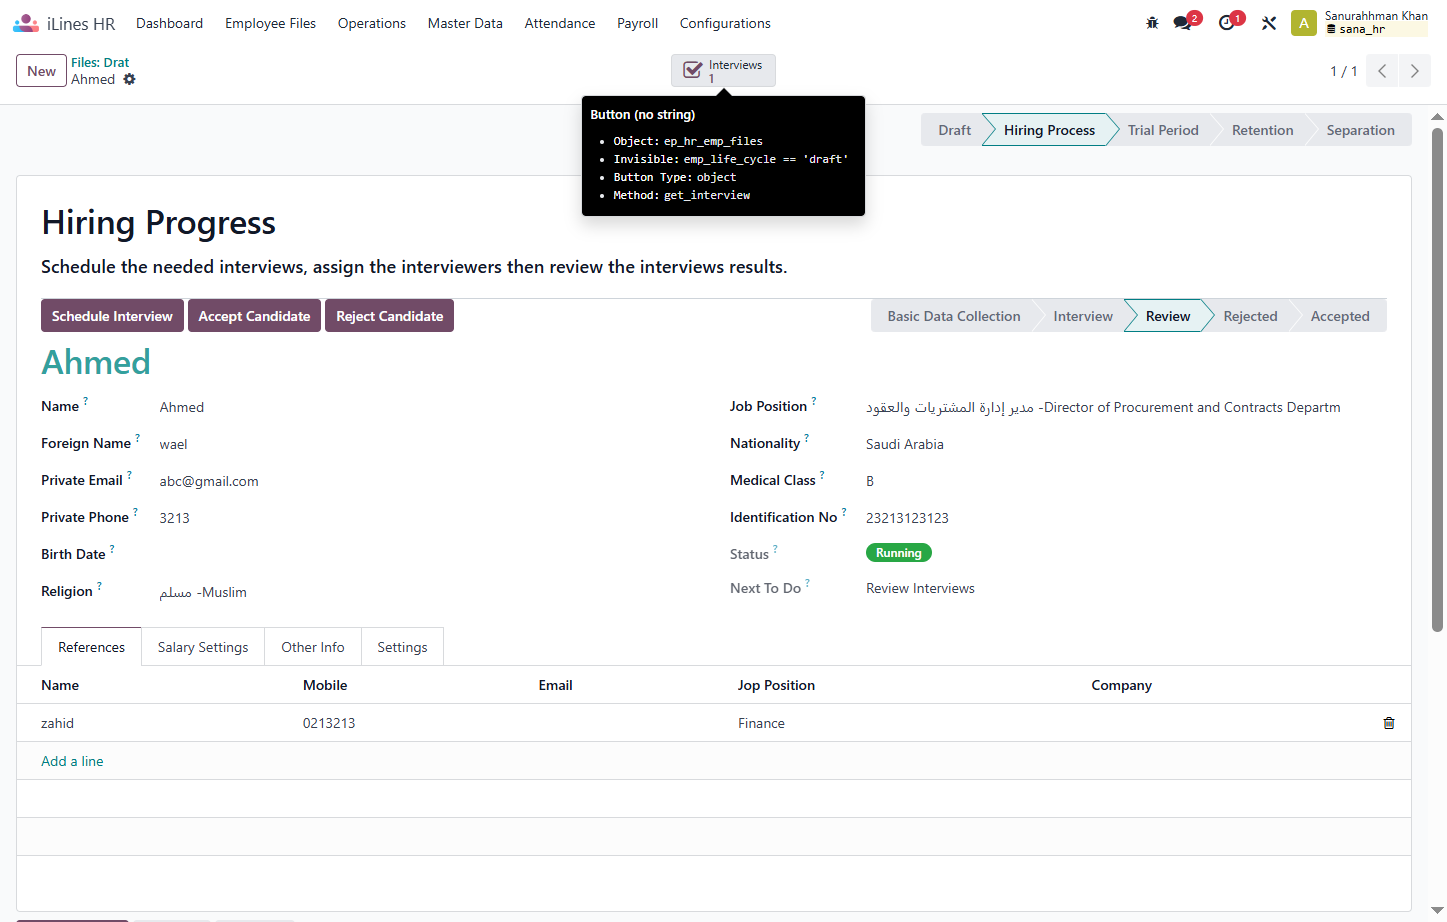Screen dimensions: 1447x922
Task: Select the References tab
Action: (x=91, y=647)
